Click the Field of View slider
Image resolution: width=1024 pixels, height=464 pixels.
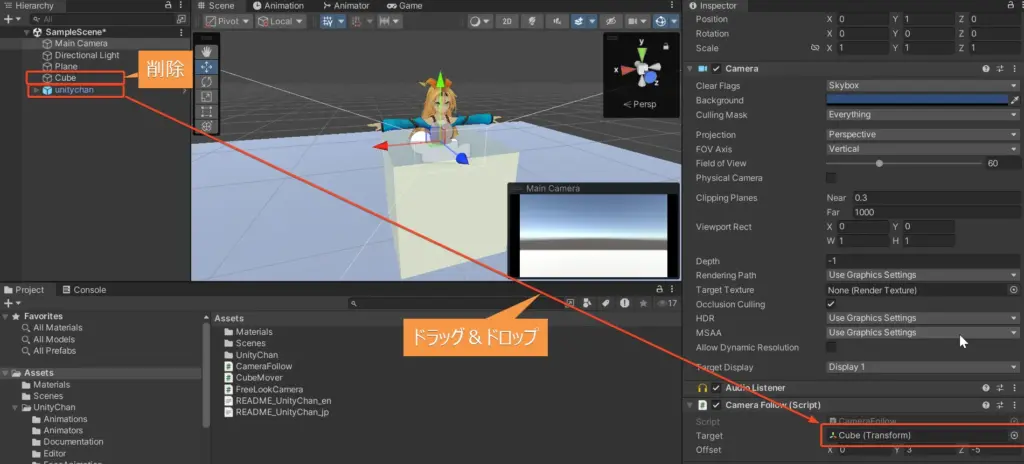[x=904, y=163]
